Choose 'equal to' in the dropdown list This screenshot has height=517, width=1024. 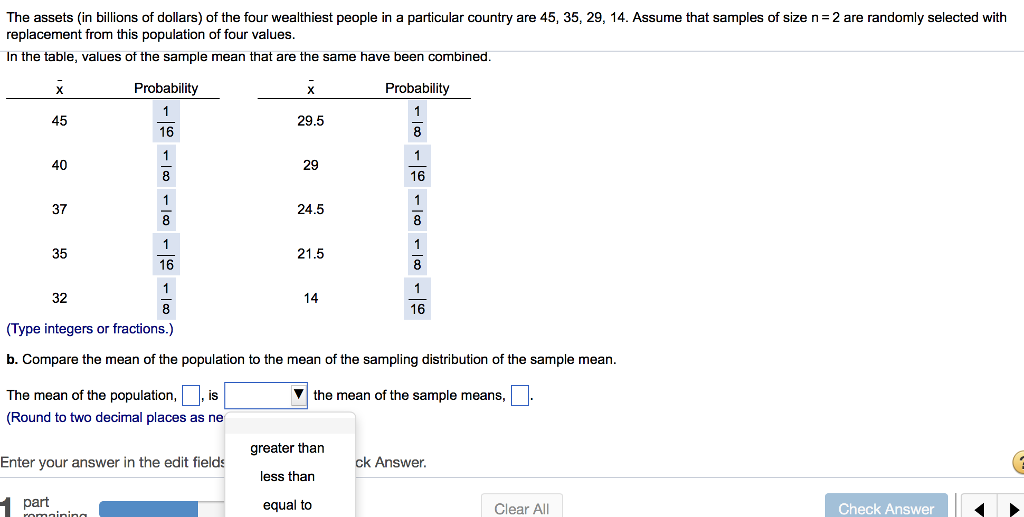pyautogui.click(x=287, y=505)
